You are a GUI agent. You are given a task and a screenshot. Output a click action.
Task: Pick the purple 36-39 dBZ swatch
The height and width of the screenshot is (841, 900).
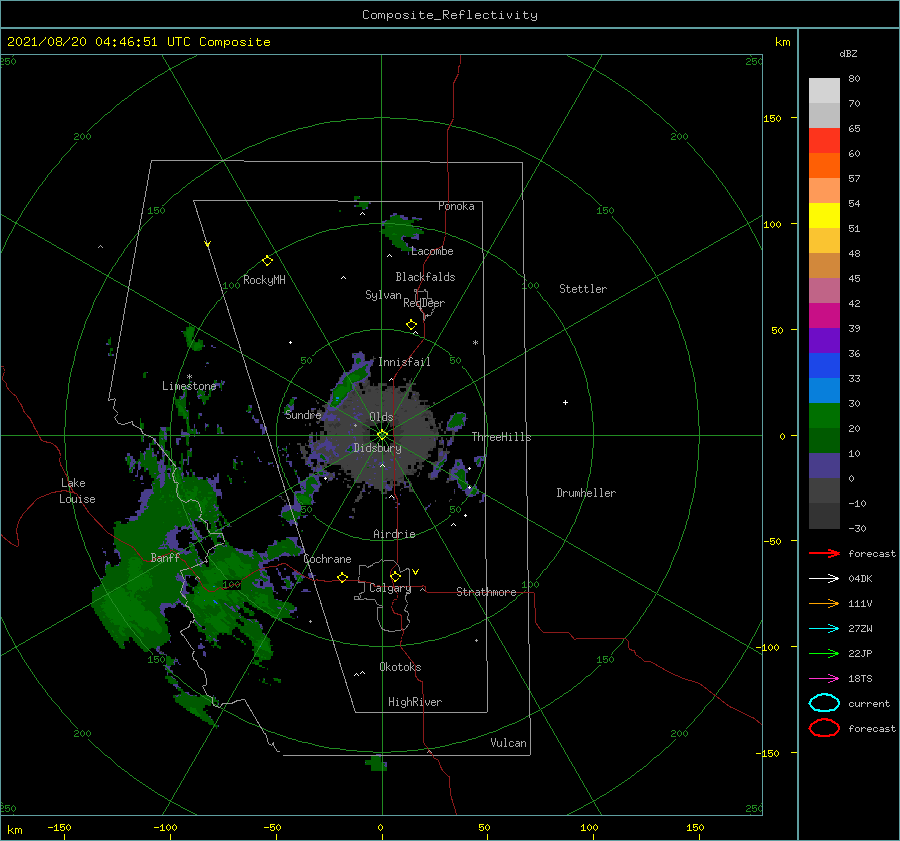824,341
